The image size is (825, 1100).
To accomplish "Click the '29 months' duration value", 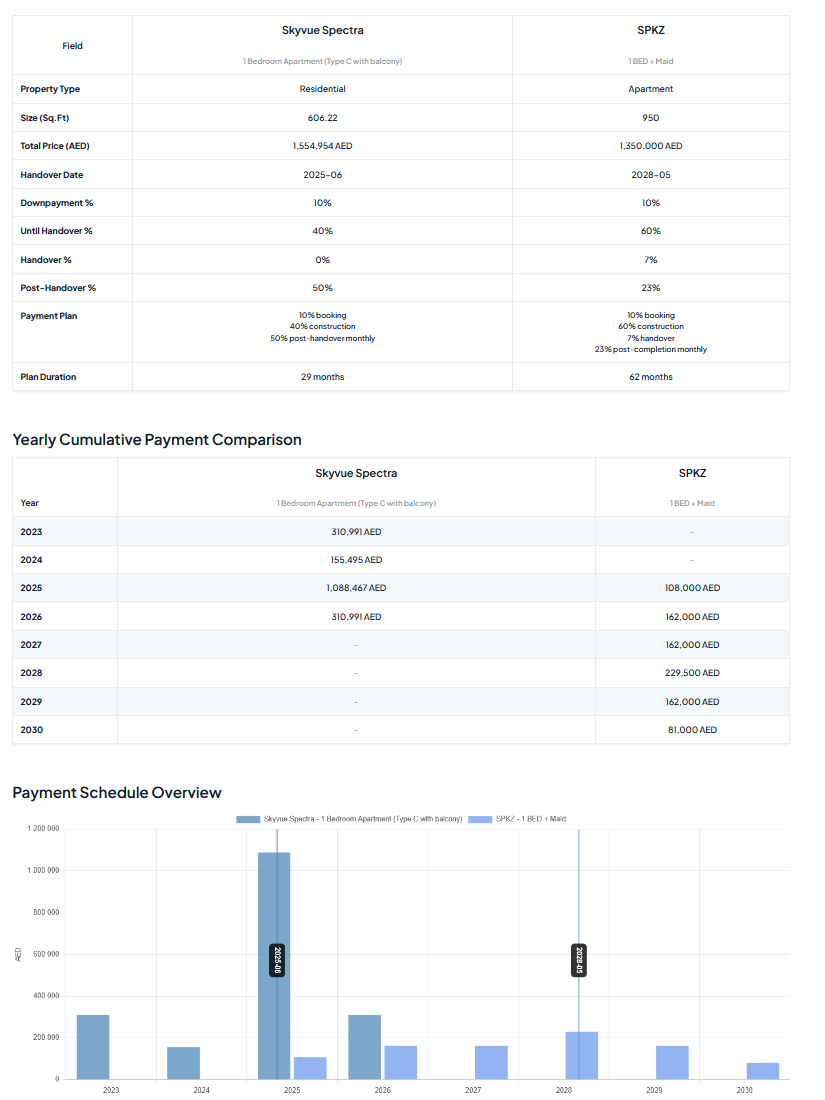I will 323,377.
